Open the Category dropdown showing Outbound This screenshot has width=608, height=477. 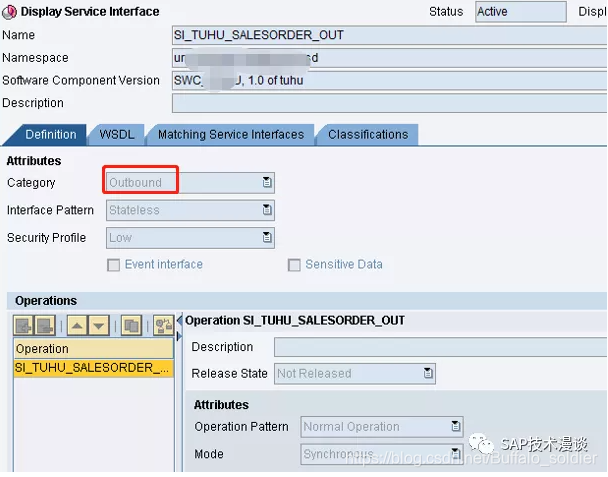(x=267, y=182)
